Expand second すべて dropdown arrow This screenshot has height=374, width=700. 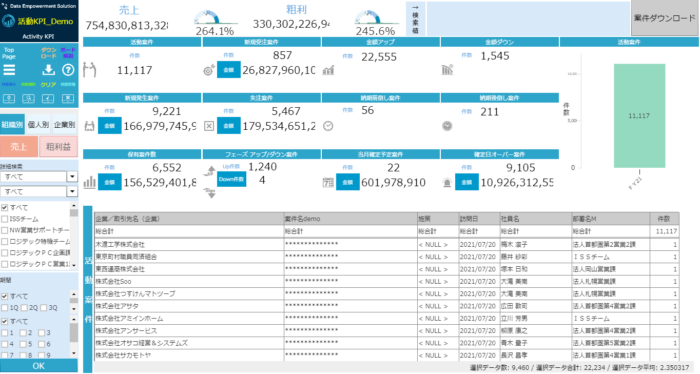tap(72, 191)
